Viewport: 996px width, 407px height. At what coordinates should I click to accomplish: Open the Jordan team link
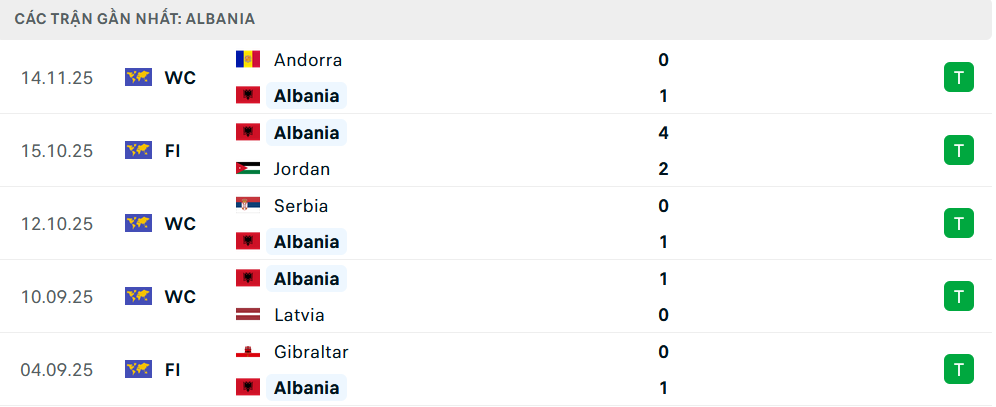tap(301, 169)
